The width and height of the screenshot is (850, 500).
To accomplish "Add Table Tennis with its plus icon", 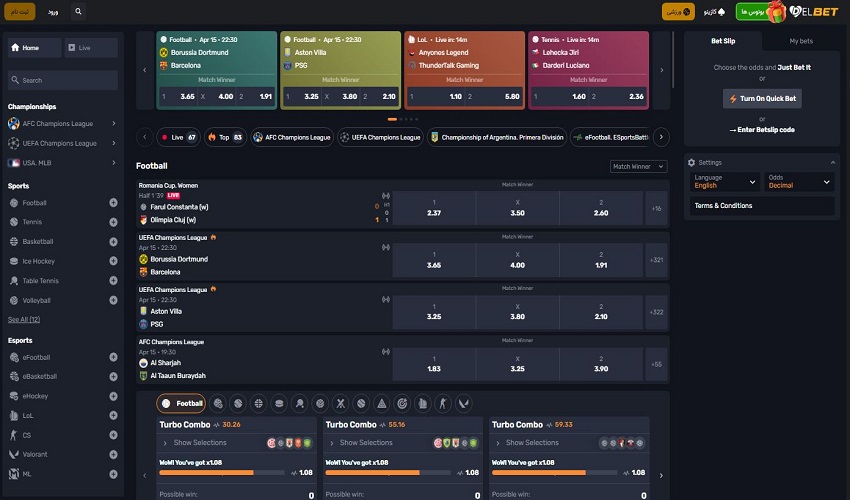I will point(113,280).
